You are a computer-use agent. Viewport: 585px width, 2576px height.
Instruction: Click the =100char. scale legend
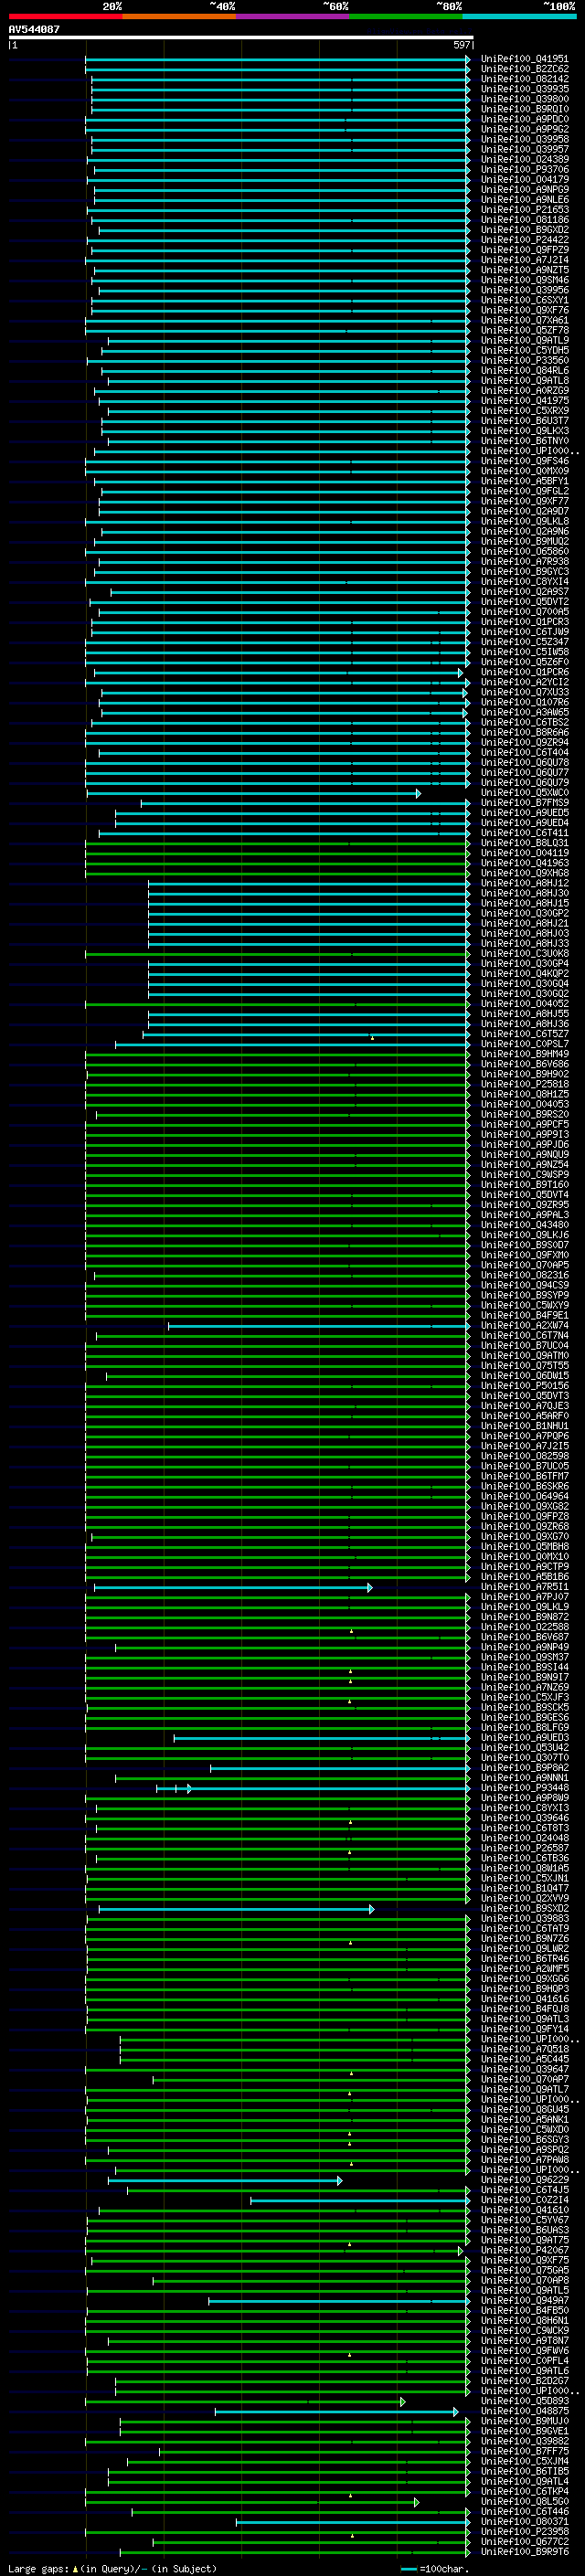(x=437, y=2569)
